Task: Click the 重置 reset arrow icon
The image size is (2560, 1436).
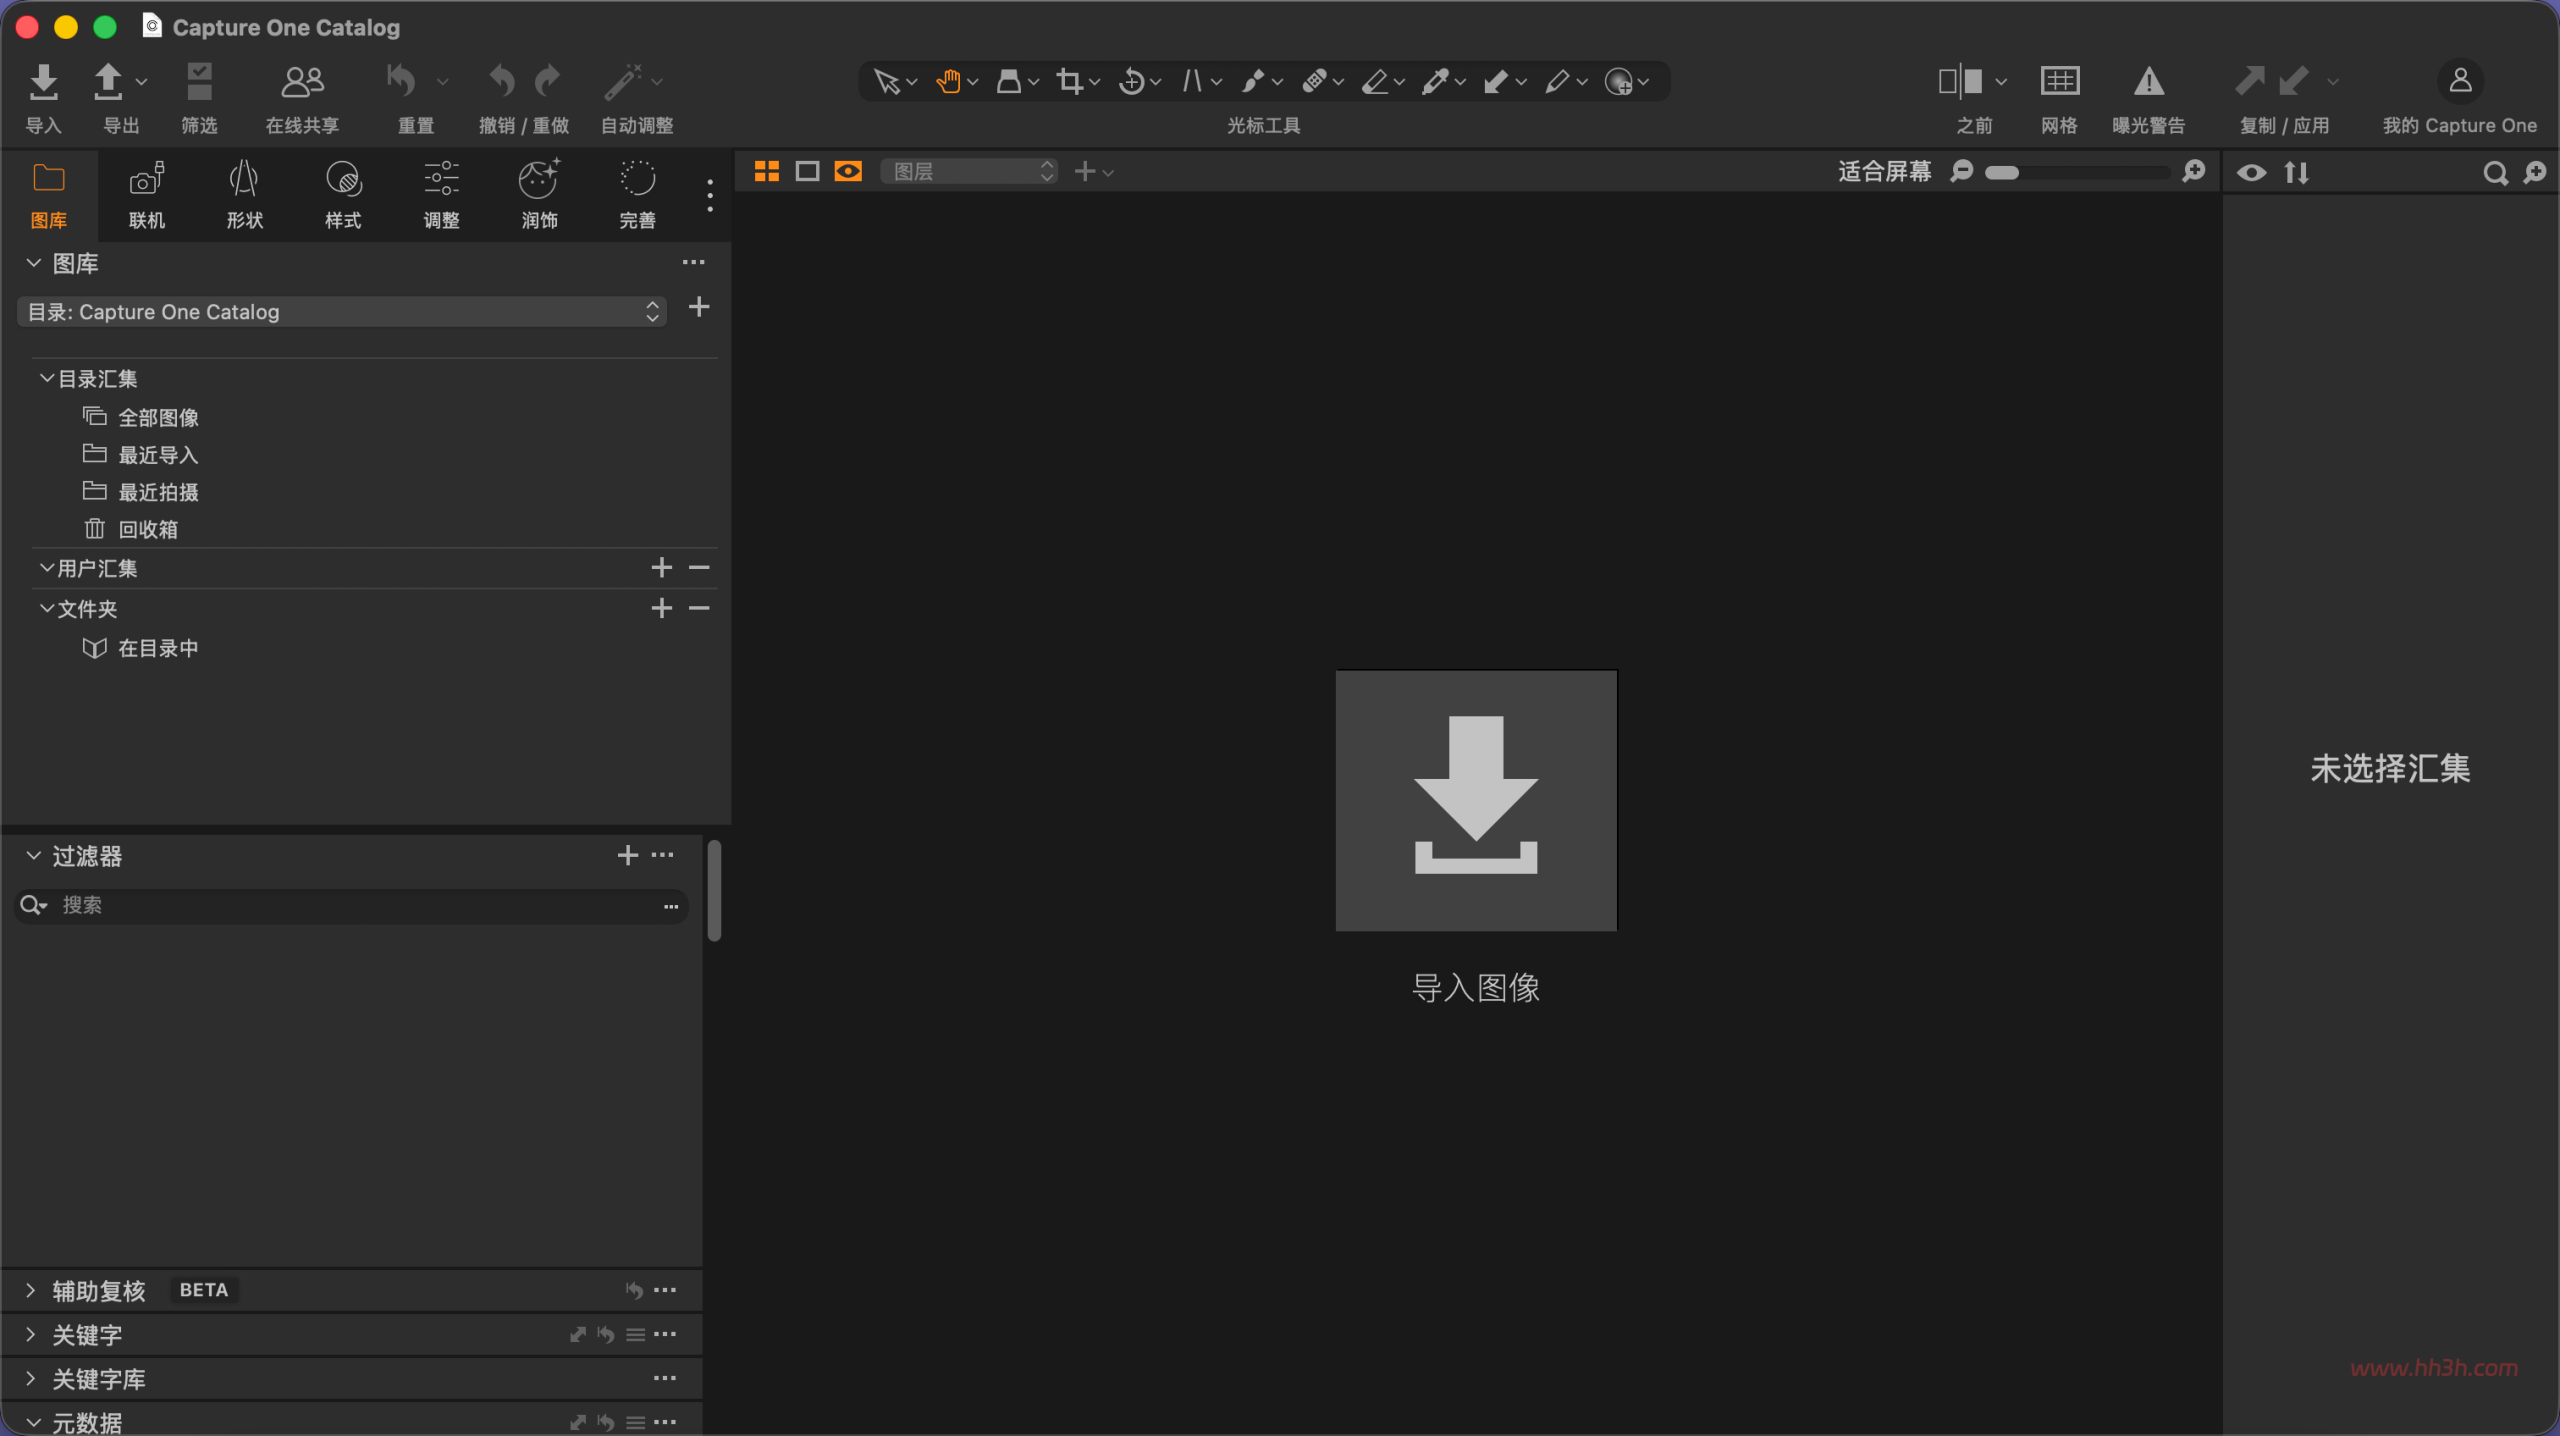Action: click(x=401, y=81)
